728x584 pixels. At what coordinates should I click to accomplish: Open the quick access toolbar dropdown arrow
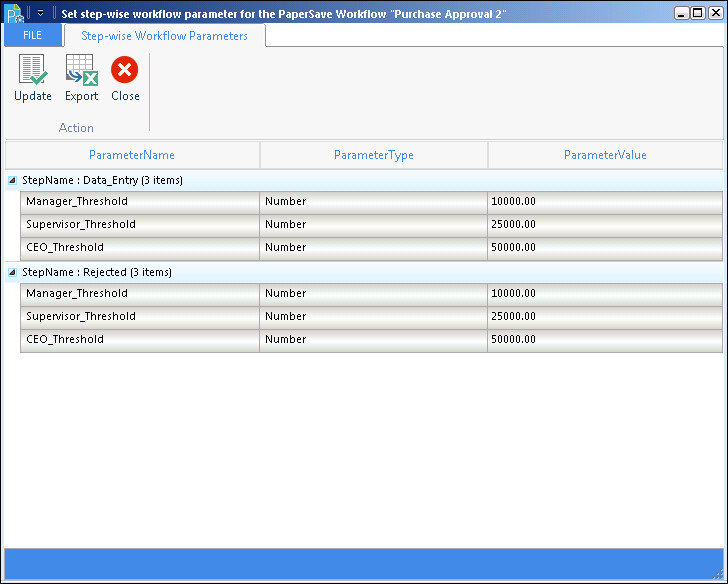click(40, 13)
